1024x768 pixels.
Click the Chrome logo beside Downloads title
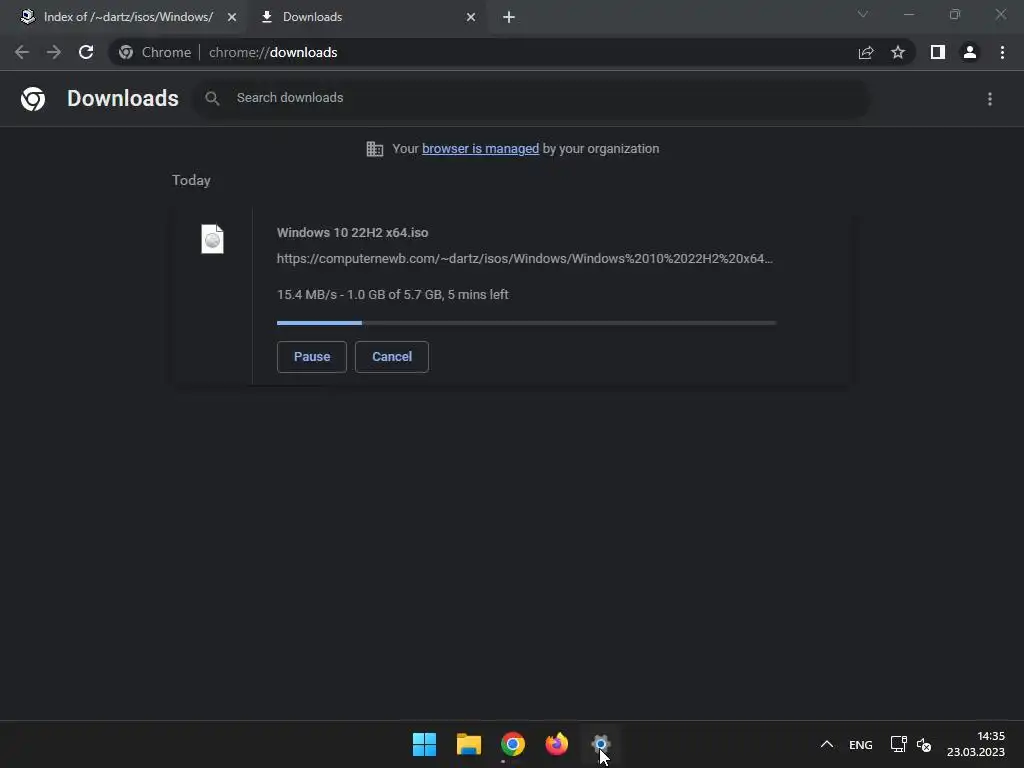coord(33,99)
